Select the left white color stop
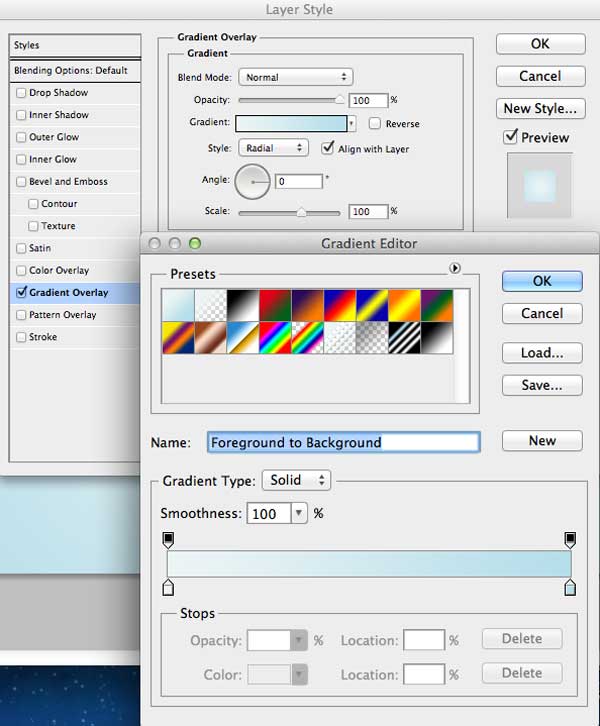The height and width of the screenshot is (726, 600). click(x=168, y=587)
